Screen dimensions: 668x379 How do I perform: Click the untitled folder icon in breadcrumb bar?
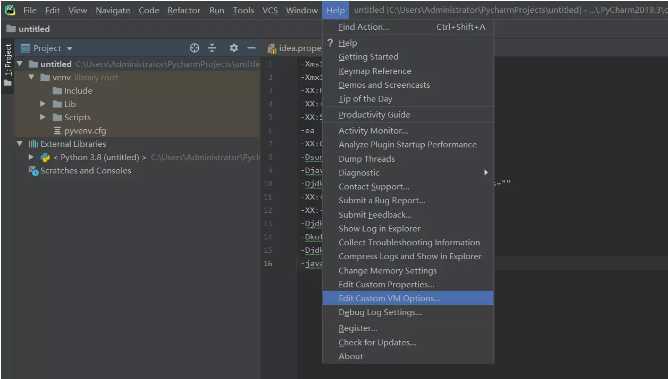[x=11, y=29]
